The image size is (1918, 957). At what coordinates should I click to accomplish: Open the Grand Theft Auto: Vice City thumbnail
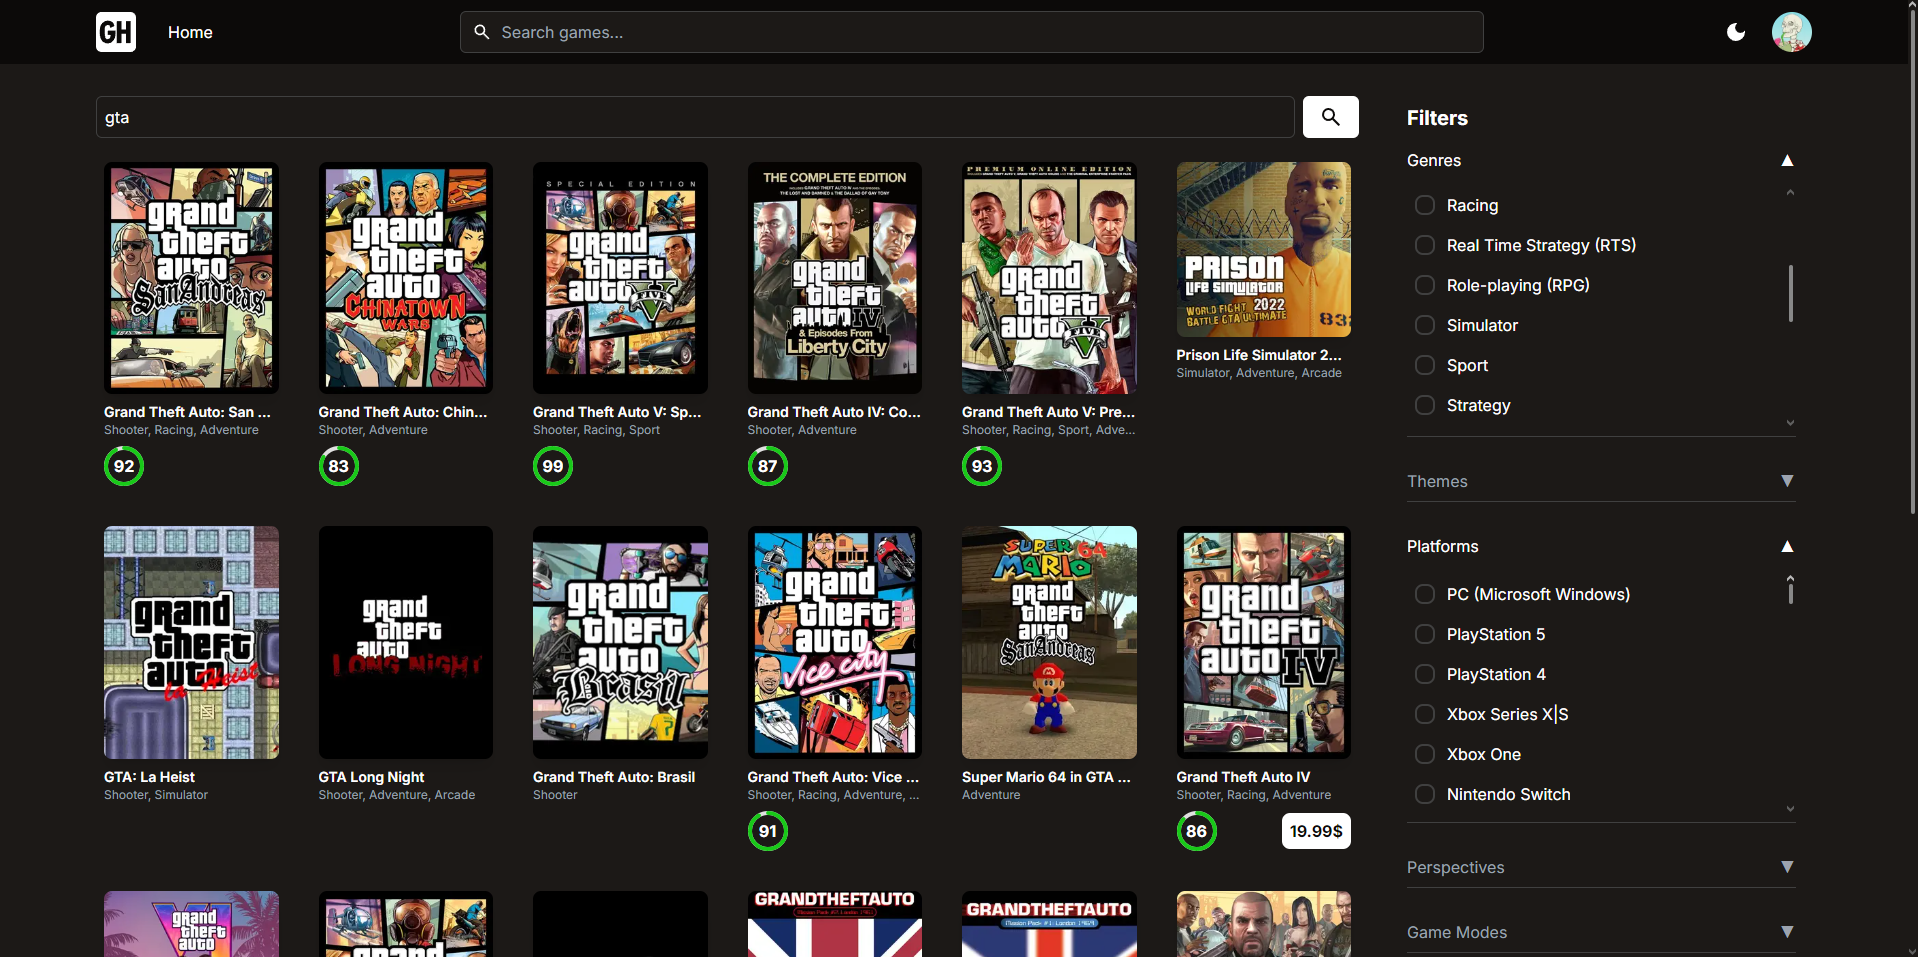click(x=833, y=643)
